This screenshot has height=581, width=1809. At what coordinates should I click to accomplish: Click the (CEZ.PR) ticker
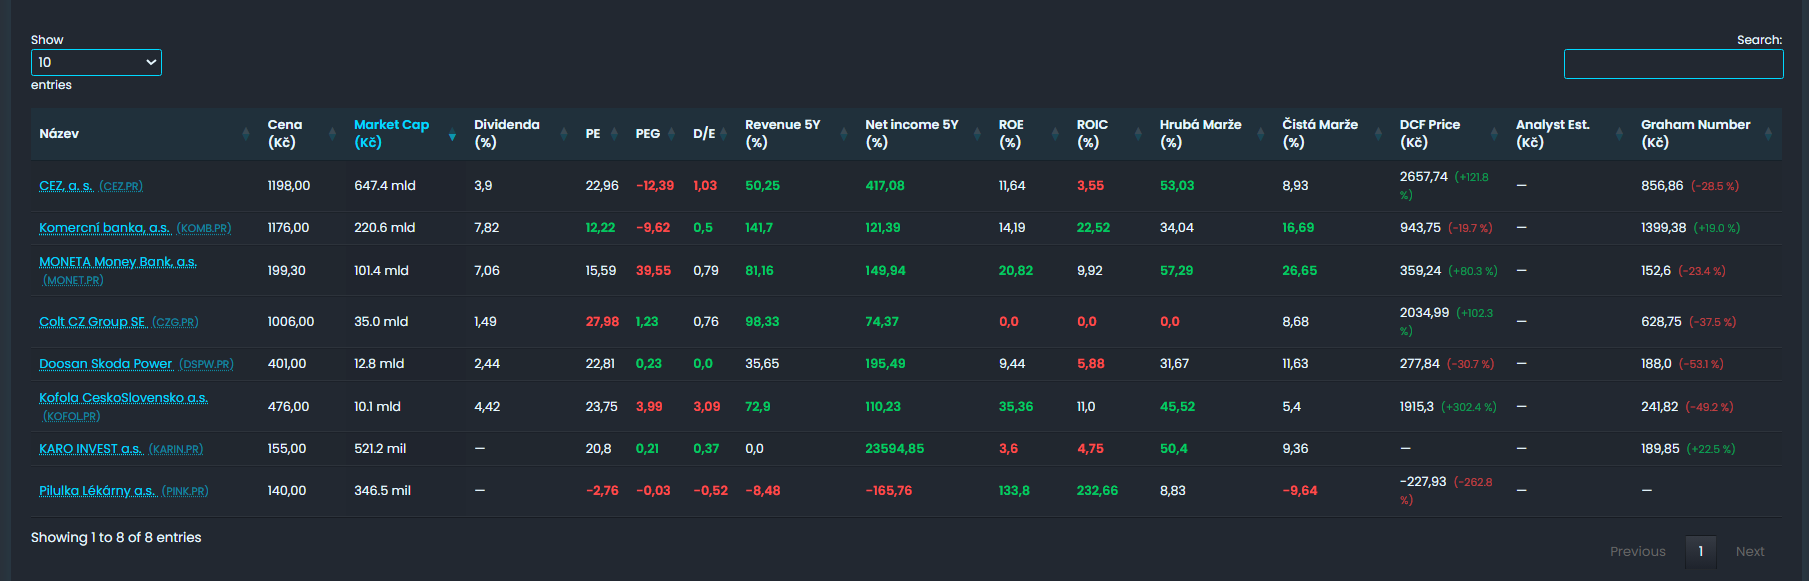coord(121,187)
